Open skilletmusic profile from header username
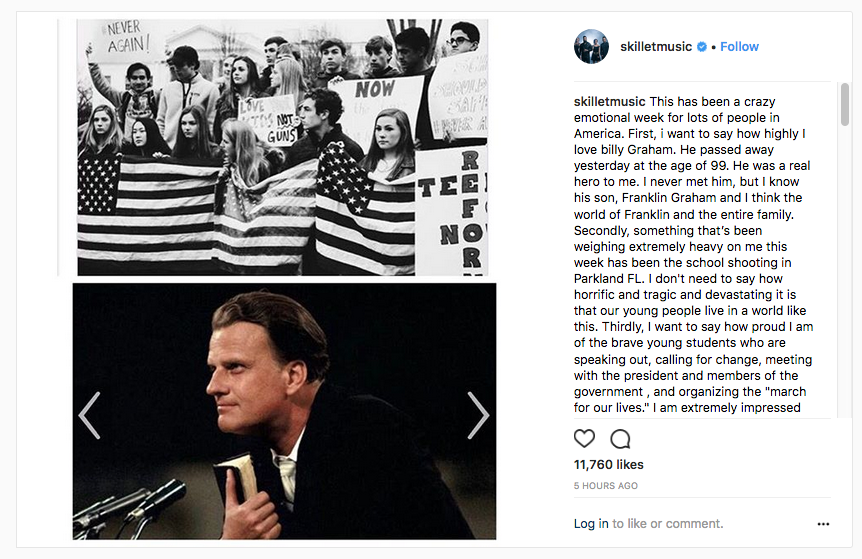The width and height of the screenshot is (862, 559). tap(655, 47)
